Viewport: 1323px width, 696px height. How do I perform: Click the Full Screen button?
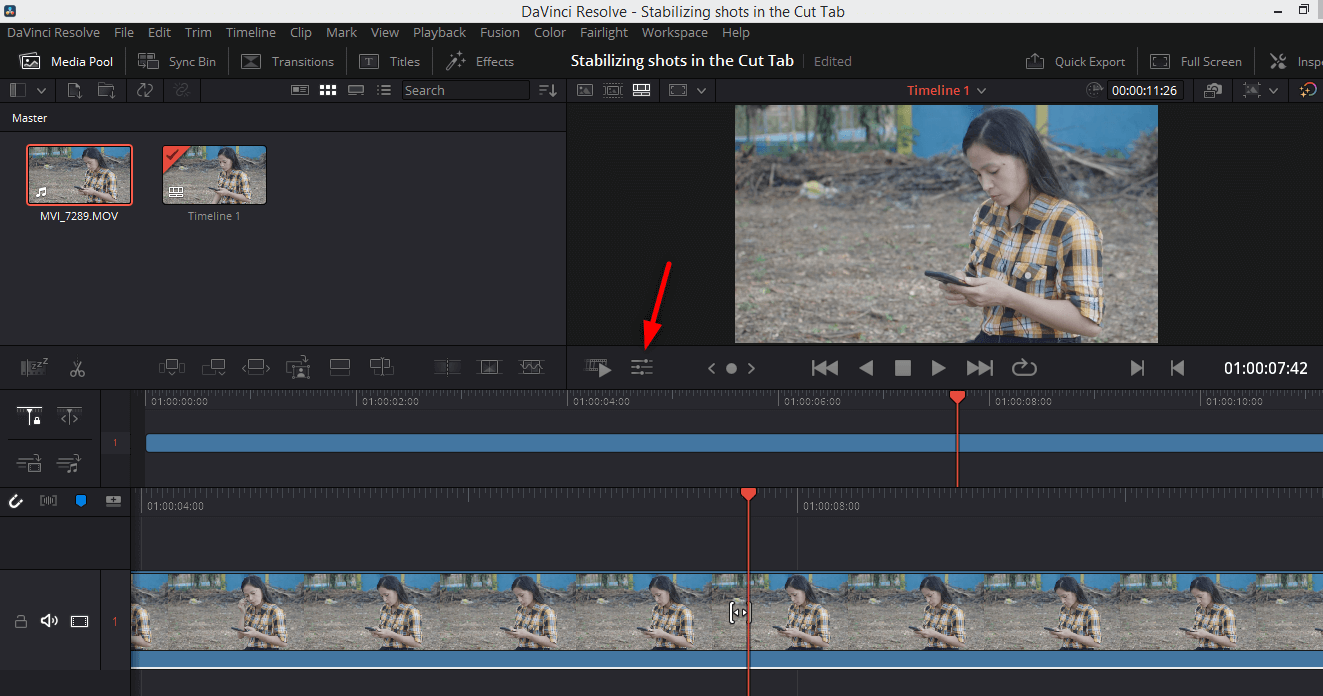(x=1196, y=61)
